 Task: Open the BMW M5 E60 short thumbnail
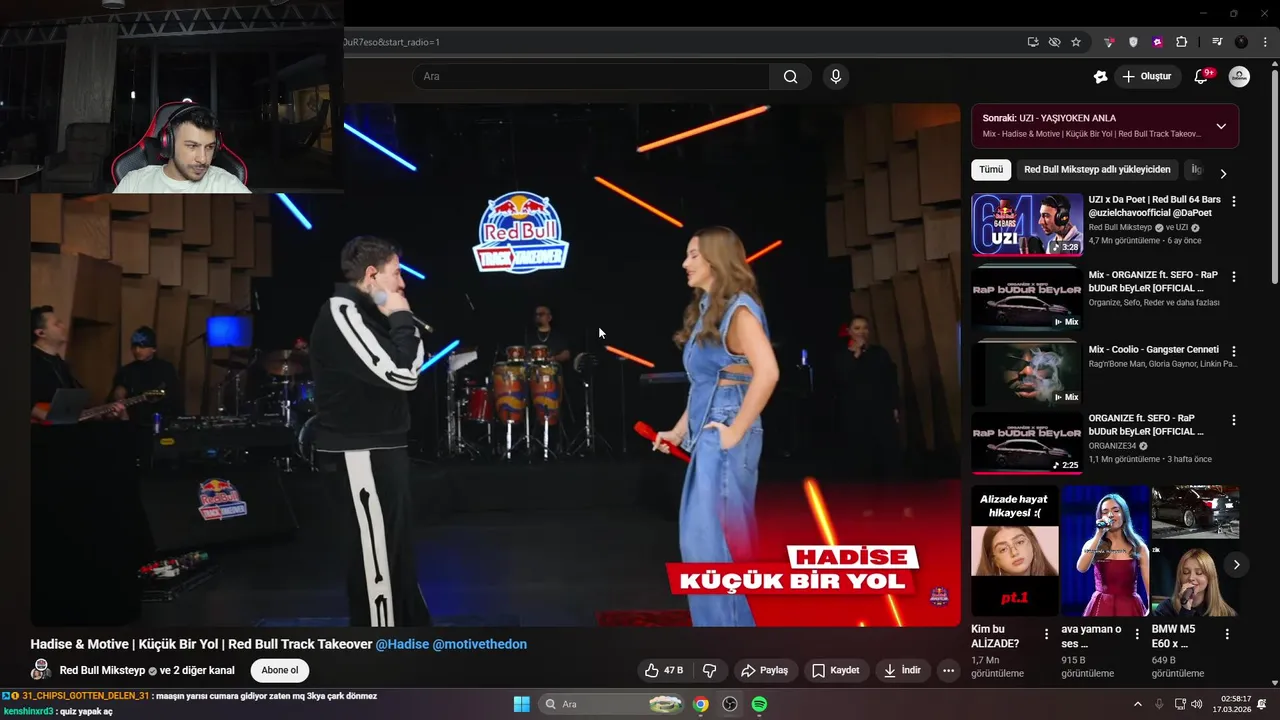coord(1195,551)
